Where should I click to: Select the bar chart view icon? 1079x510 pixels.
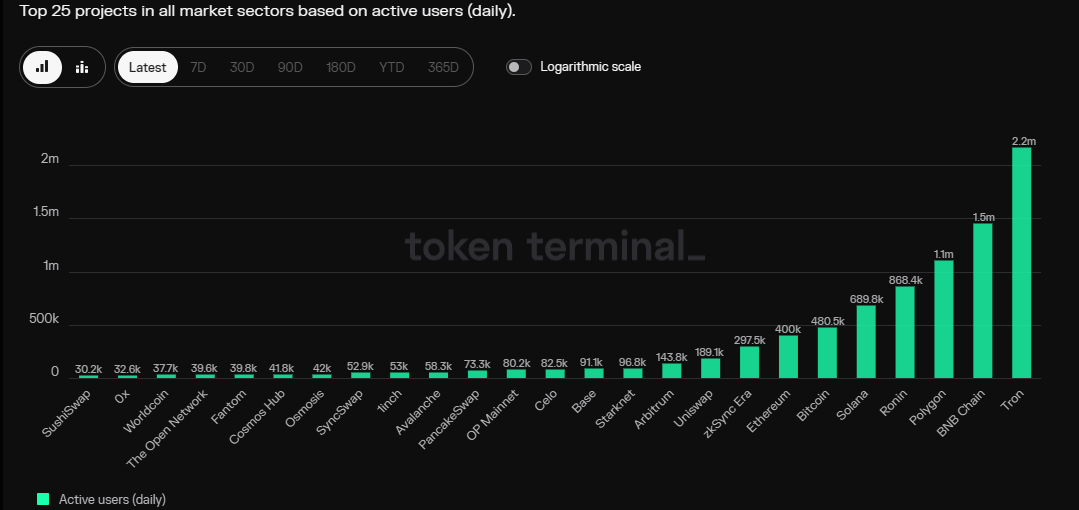pyautogui.click(x=42, y=67)
